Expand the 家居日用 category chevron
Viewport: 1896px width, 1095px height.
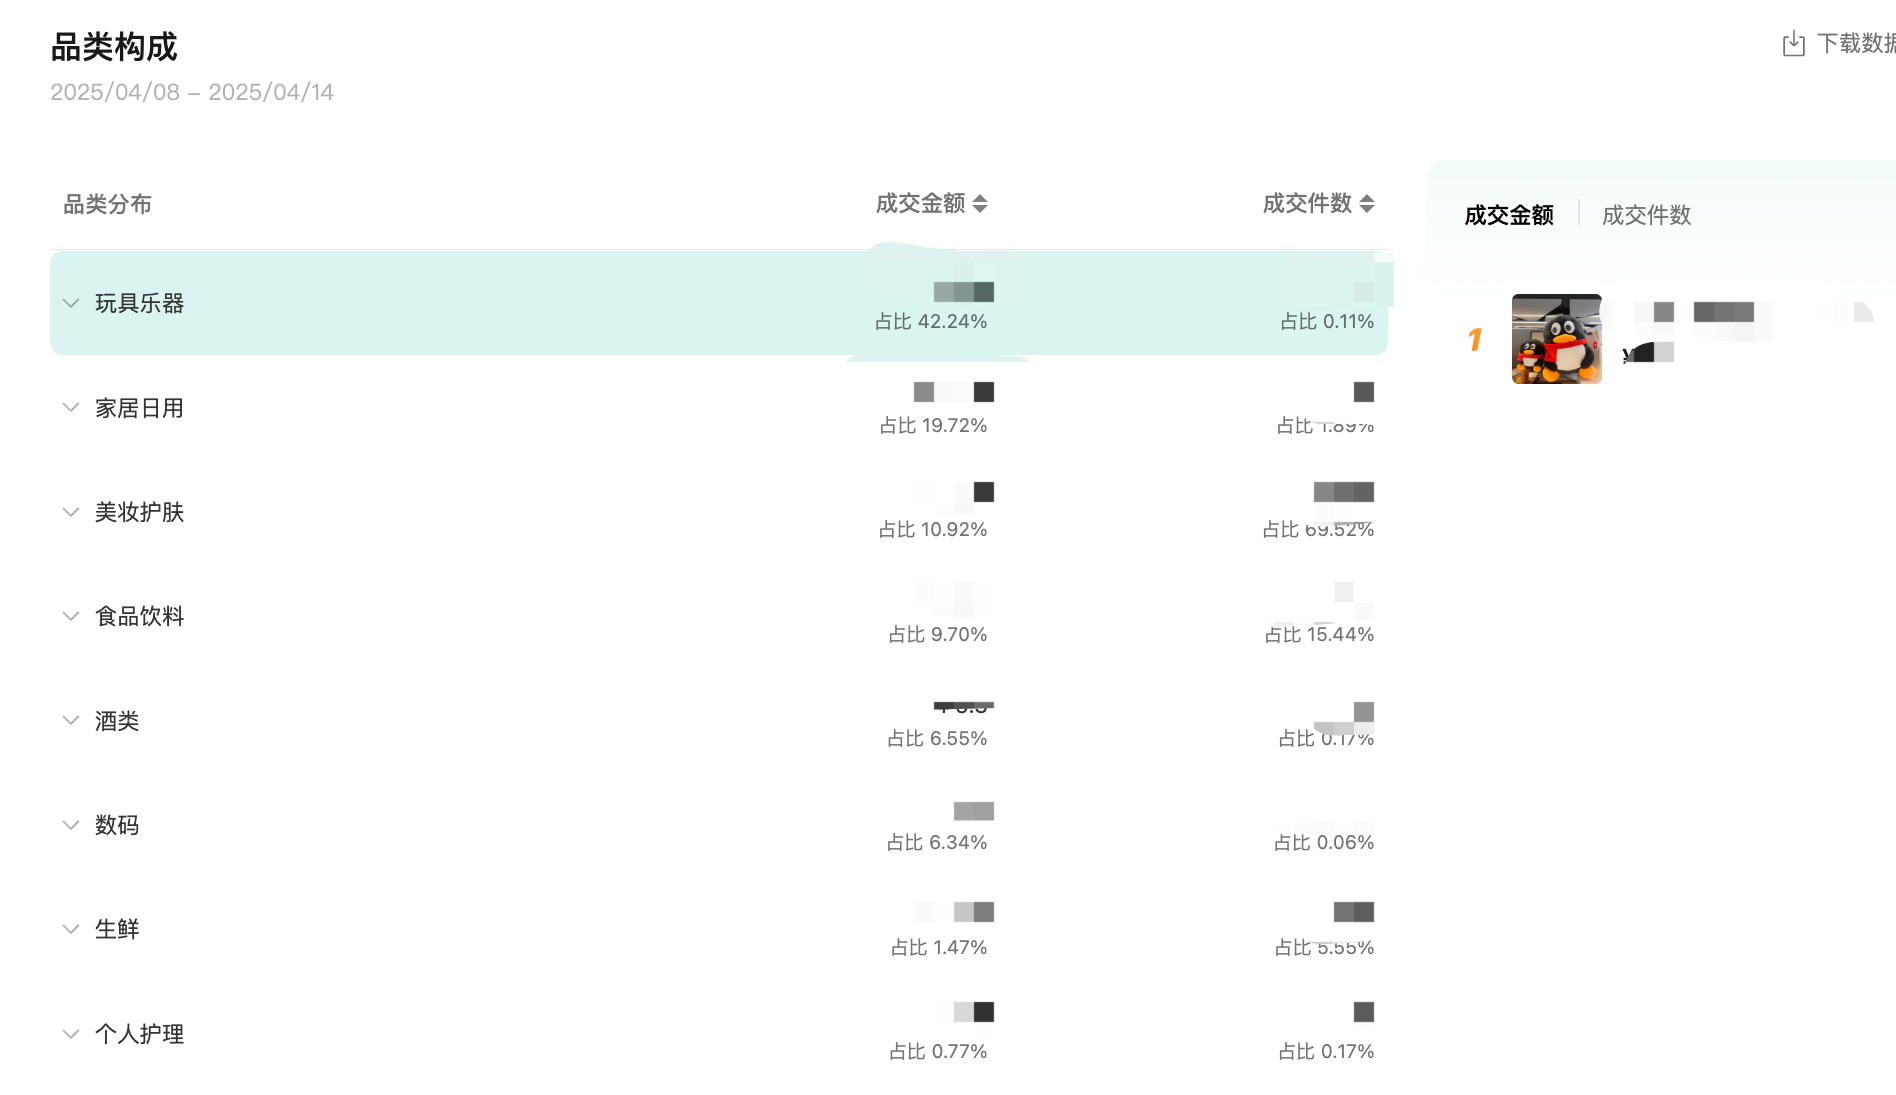click(x=71, y=408)
